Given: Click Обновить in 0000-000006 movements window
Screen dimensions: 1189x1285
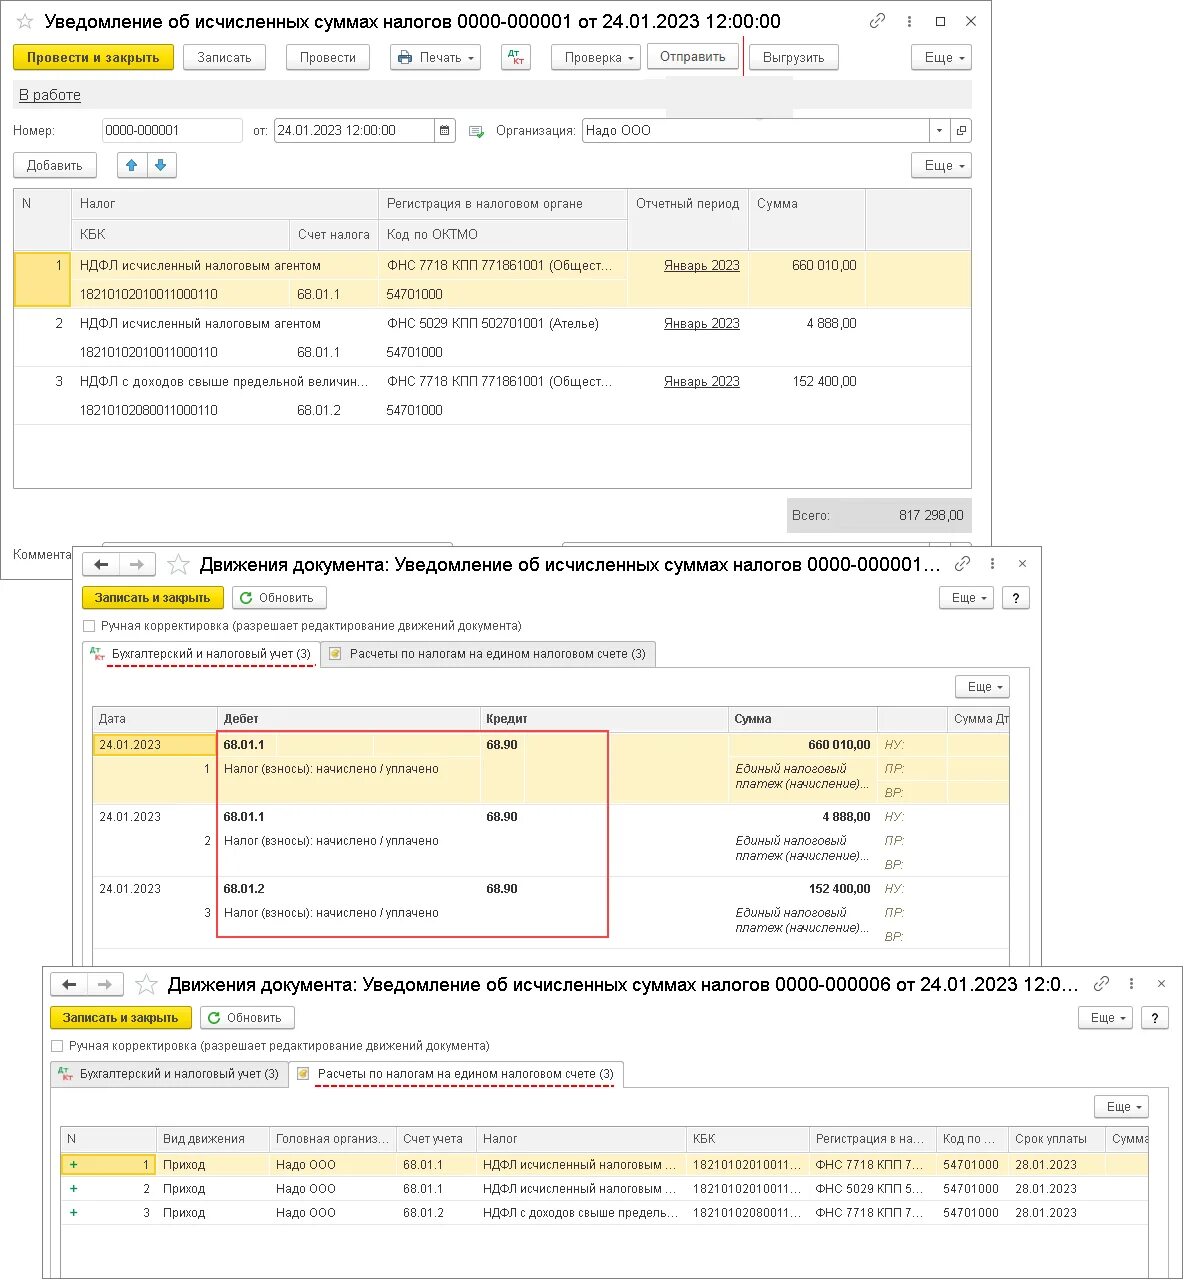Looking at the screenshot, I should [x=247, y=1018].
